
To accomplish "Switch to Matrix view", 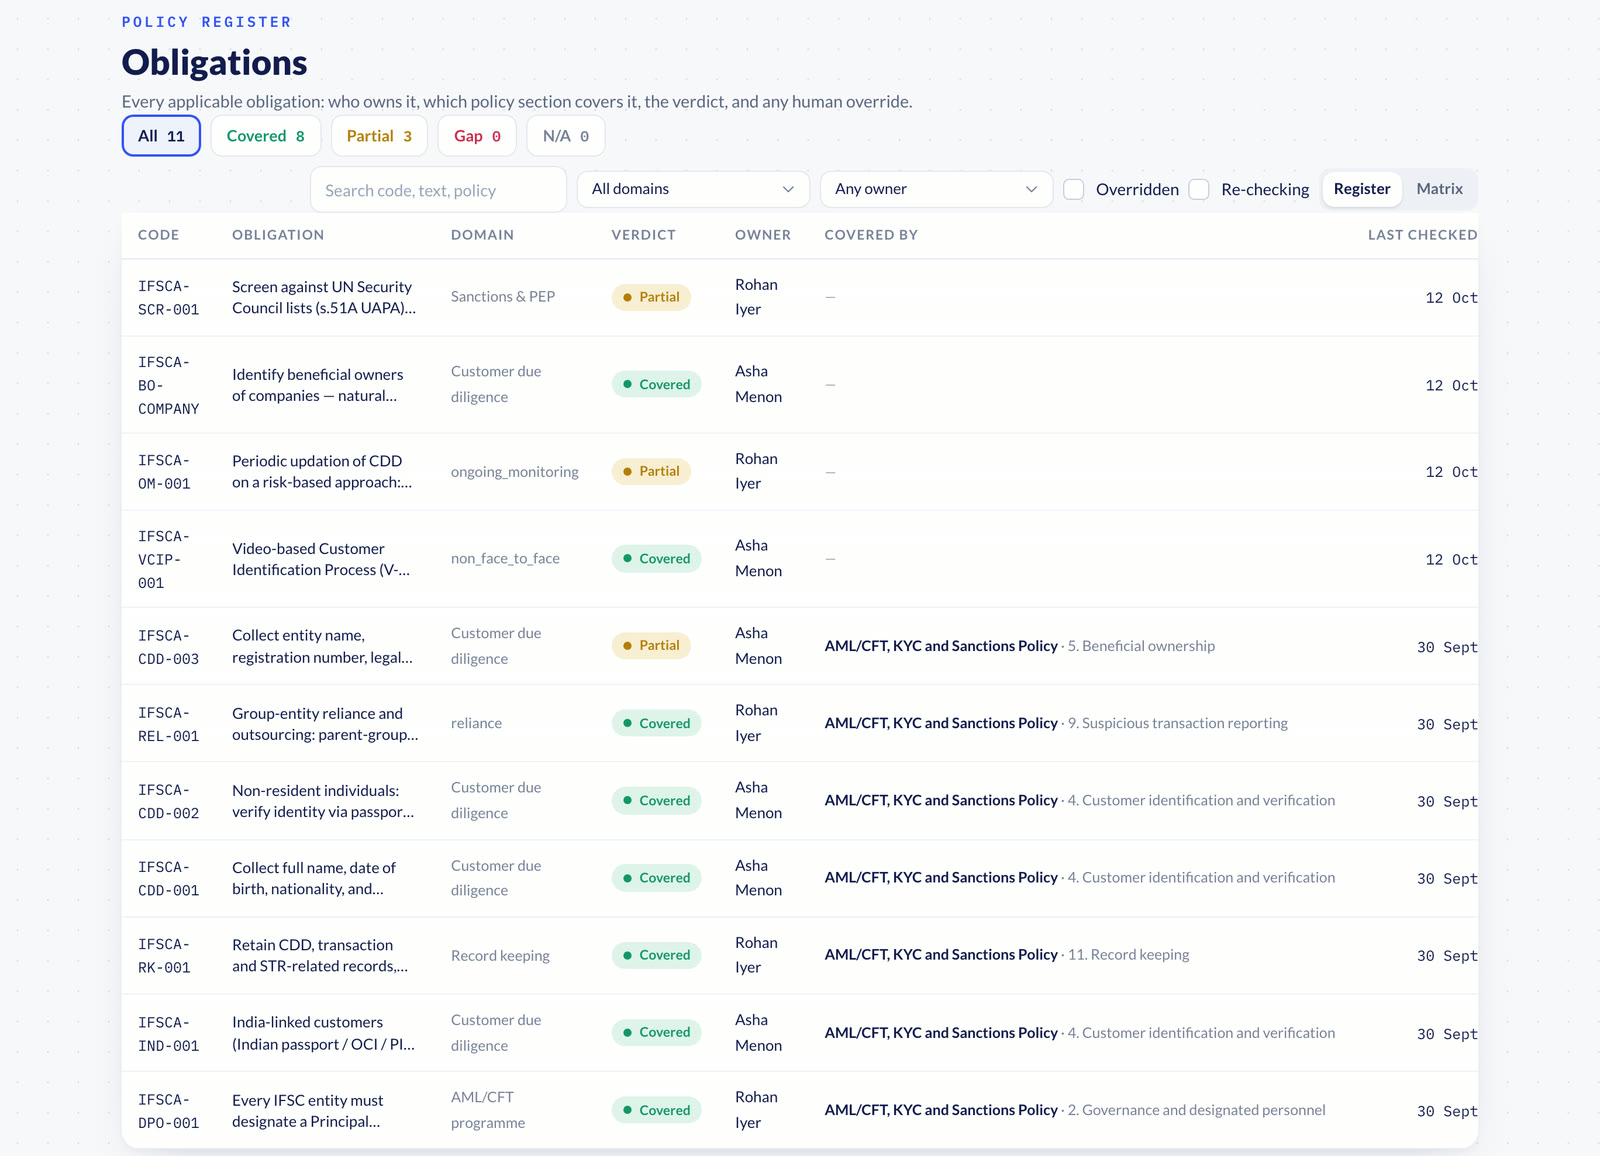I will click(x=1439, y=189).
